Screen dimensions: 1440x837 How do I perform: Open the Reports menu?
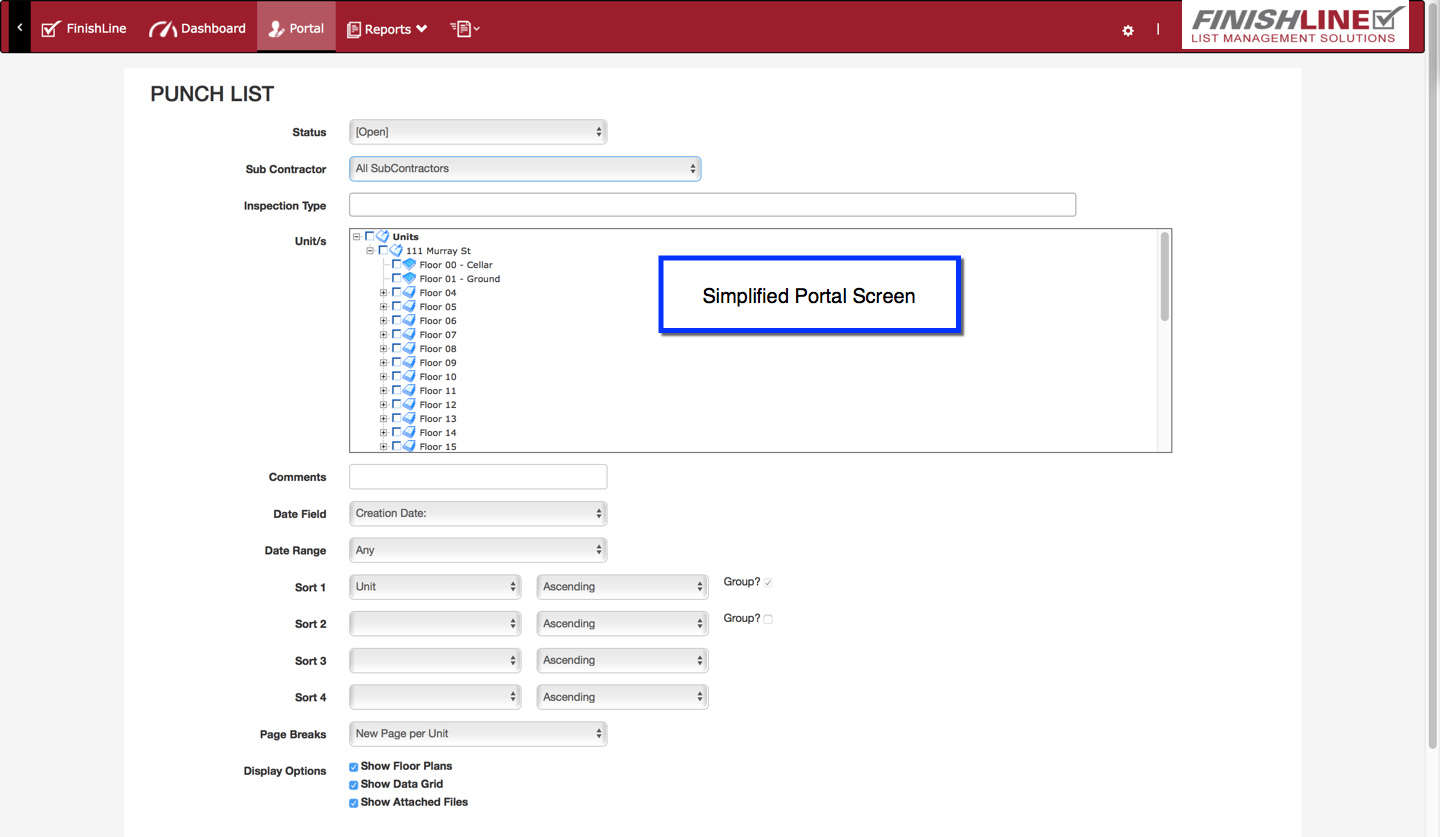pos(387,29)
